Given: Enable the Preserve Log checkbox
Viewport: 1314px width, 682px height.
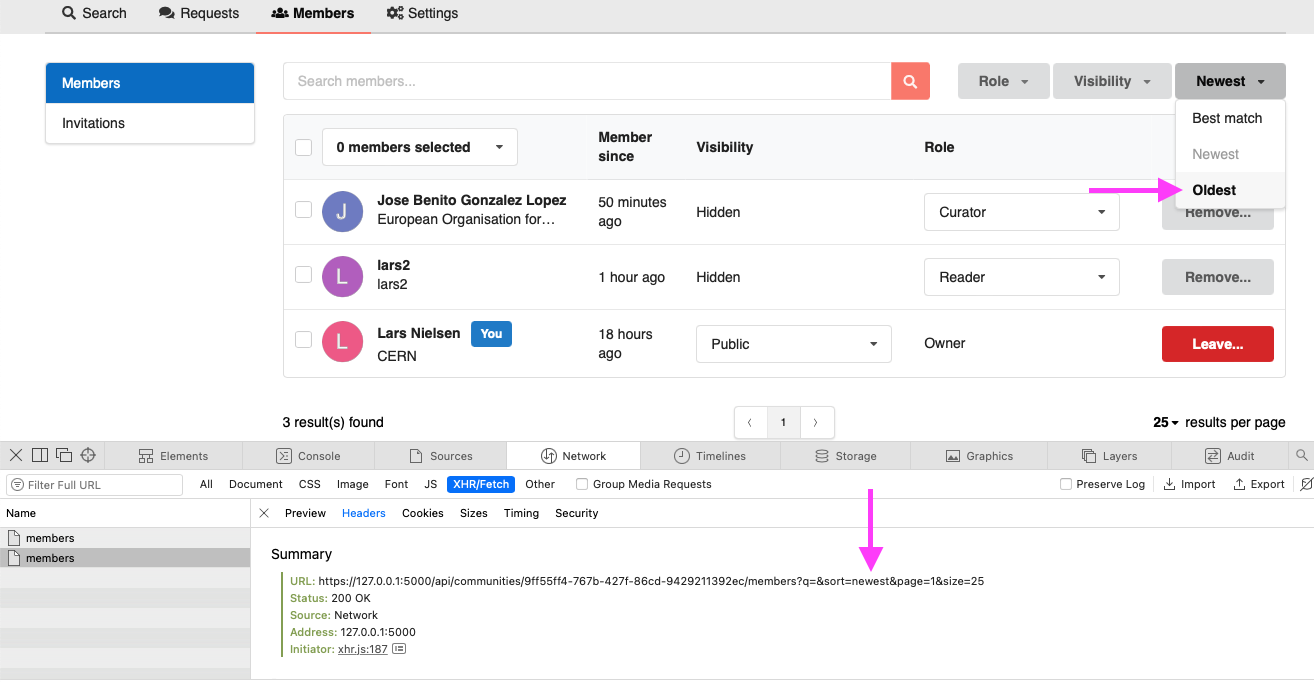Looking at the screenshot, I should point(1065,484).
